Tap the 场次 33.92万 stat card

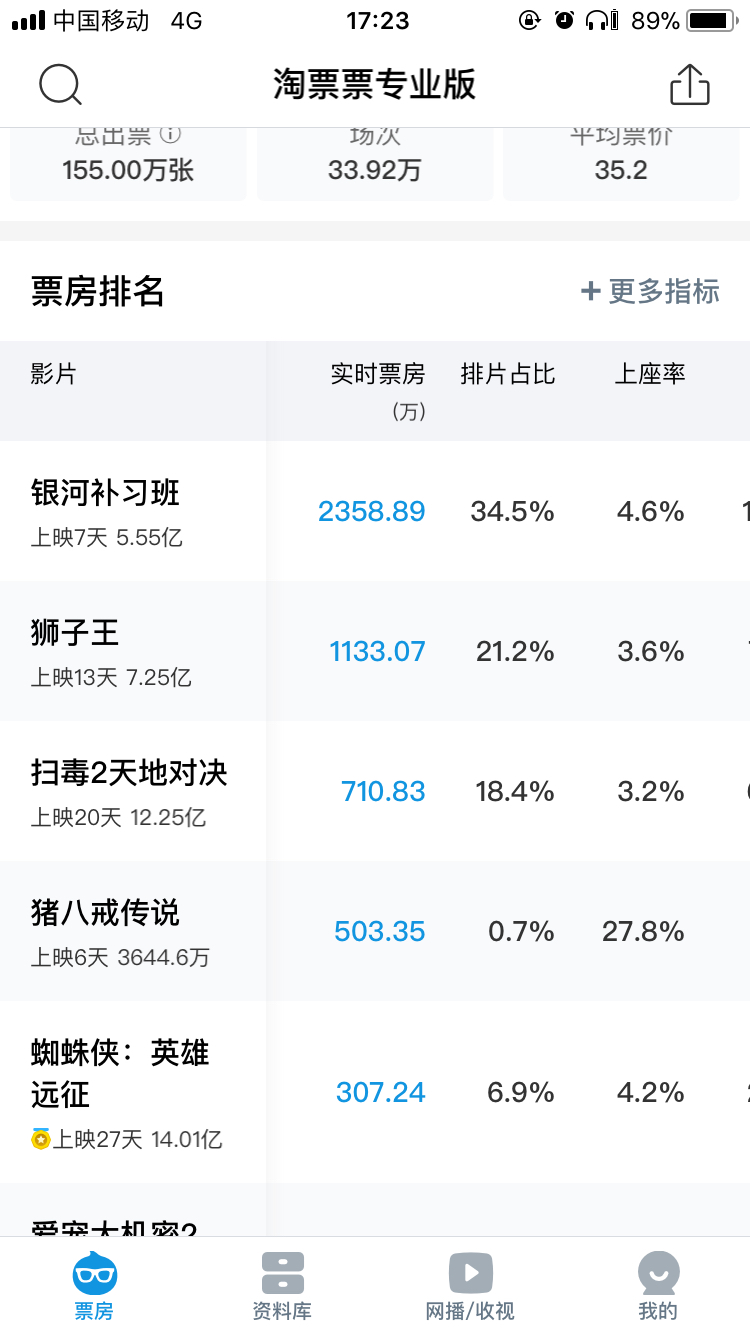[x=374, y=164]
